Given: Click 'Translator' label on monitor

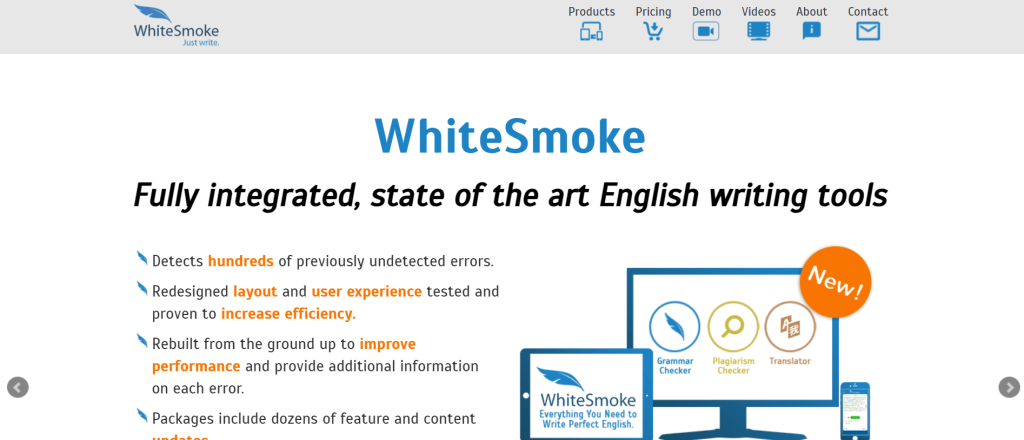Looking at the screenshot, I should coord(790,361).
